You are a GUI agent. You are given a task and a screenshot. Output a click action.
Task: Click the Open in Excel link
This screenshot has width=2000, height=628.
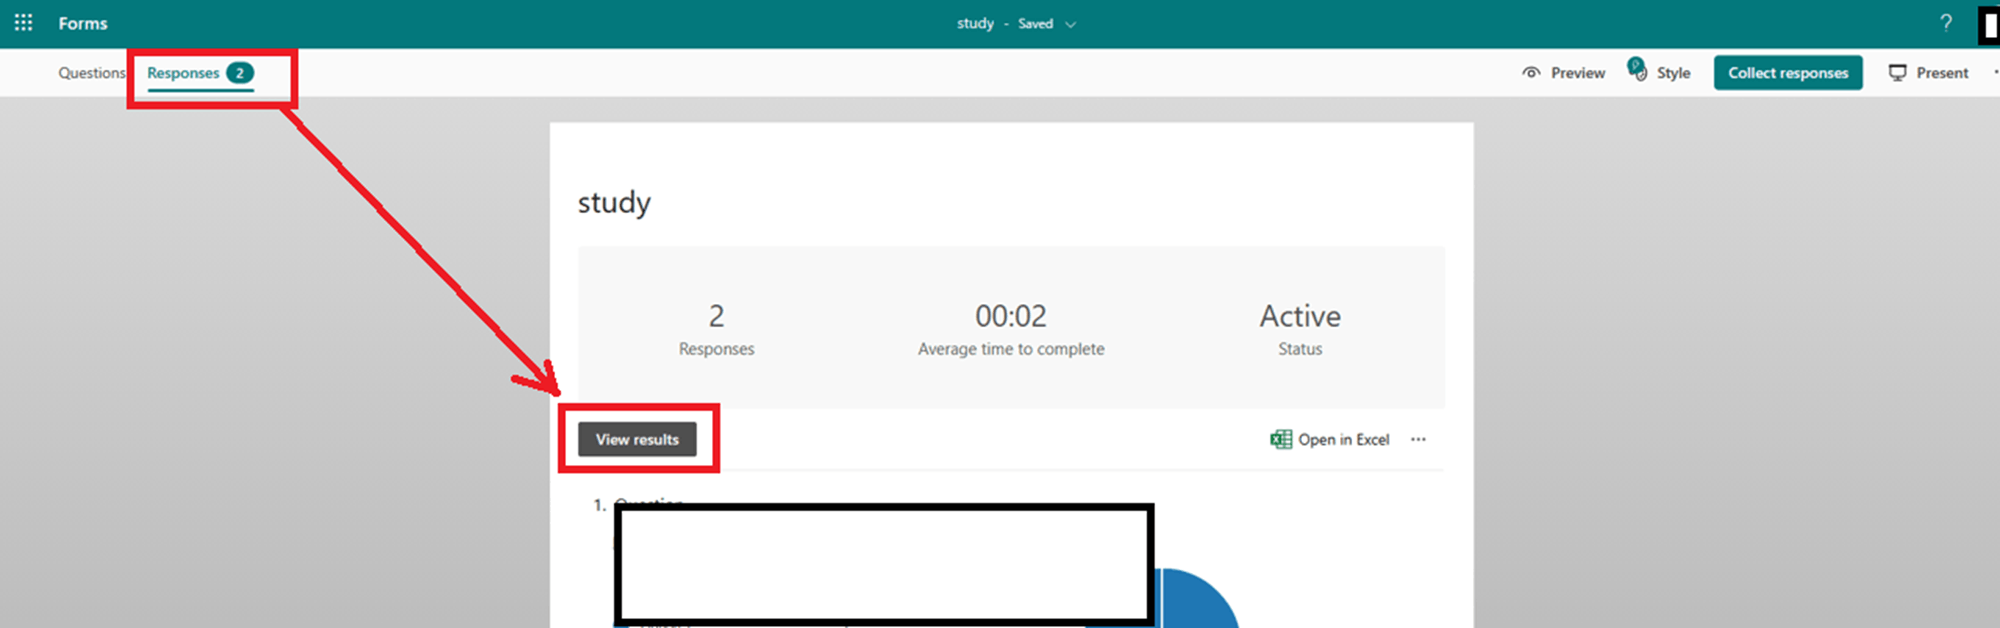pyautogui.click(x=1343, y=439)
